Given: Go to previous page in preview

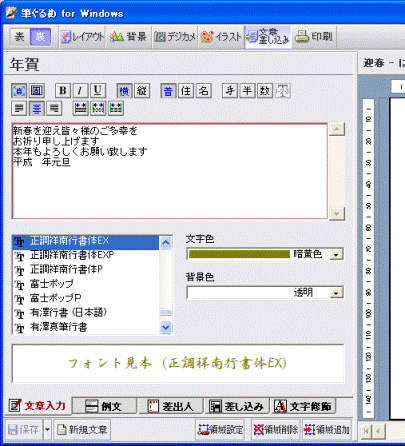Looking at the screenshot, I should [x=378, y=431].
